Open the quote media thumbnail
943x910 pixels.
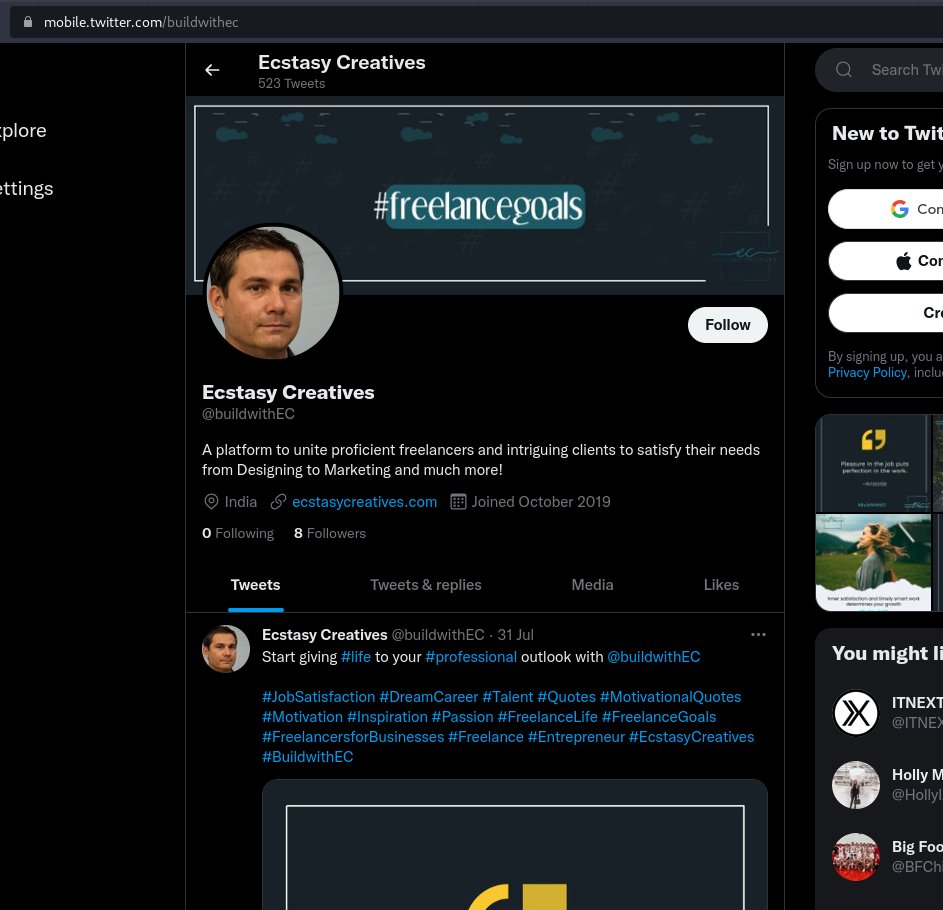coord(873,463)
